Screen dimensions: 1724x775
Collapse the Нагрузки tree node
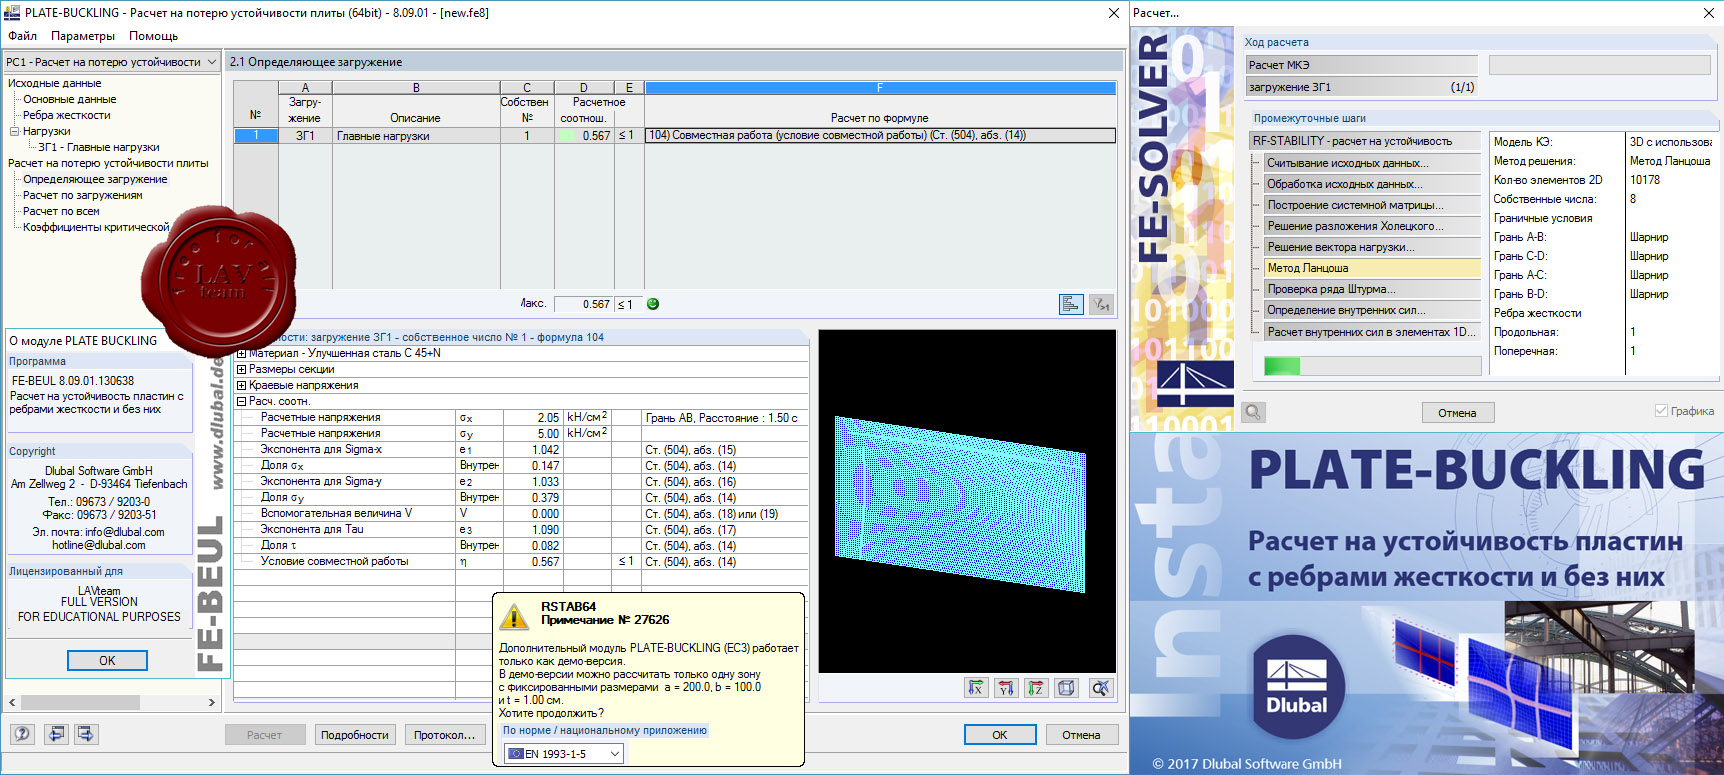point(15,131)
